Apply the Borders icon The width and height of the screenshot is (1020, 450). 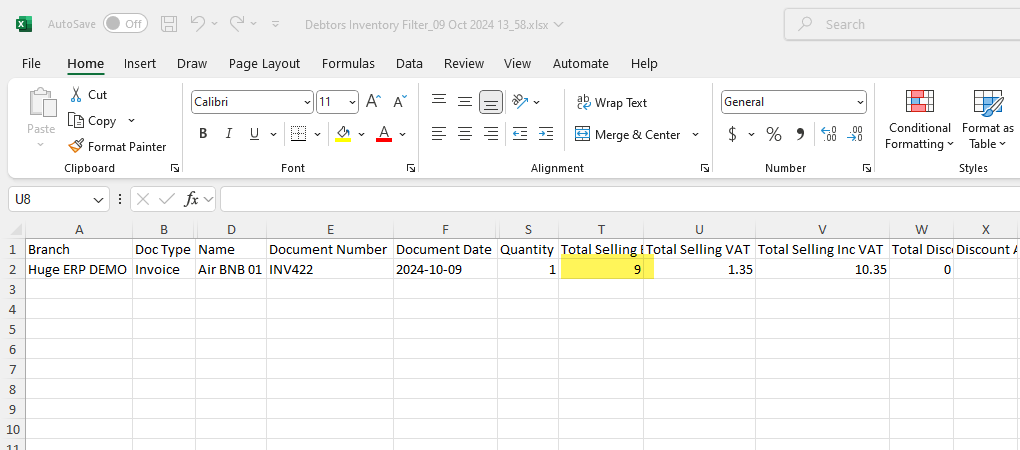pyautogui.click(x=298, y=134)
